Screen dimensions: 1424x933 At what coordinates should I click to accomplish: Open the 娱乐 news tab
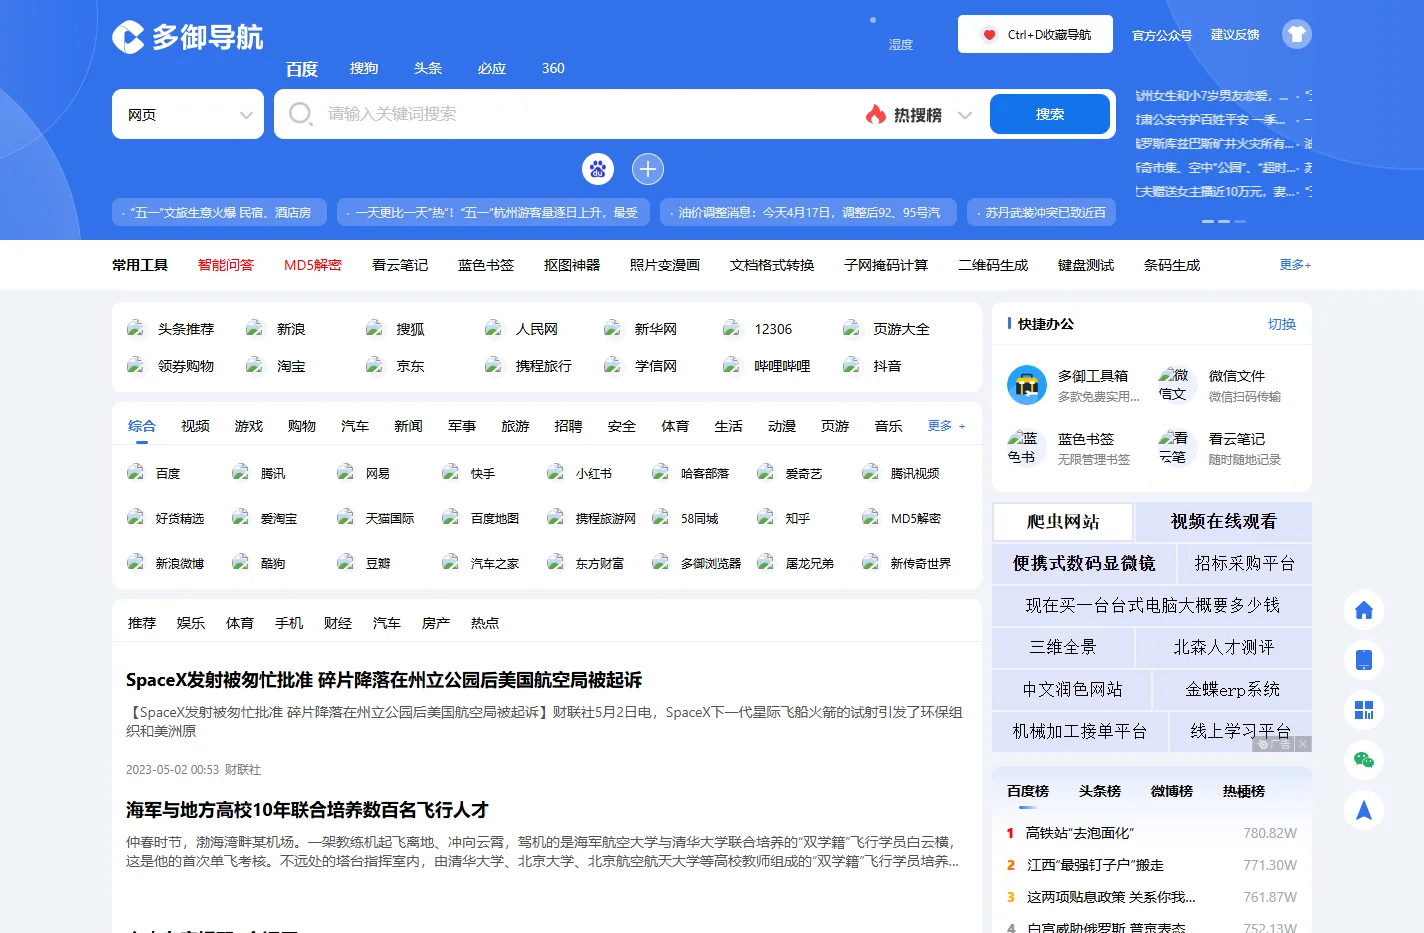pyautogui.click(x=191, y=623)
